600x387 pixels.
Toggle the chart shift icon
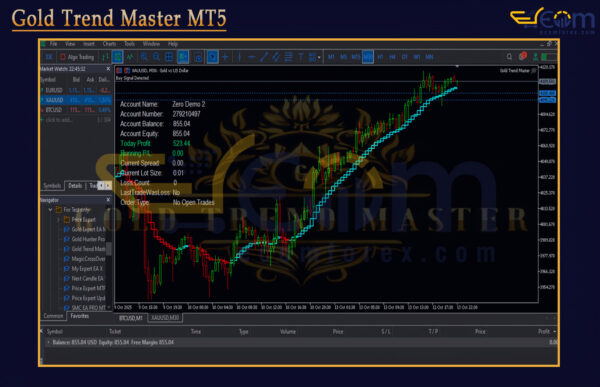click(x=198, y=57)
